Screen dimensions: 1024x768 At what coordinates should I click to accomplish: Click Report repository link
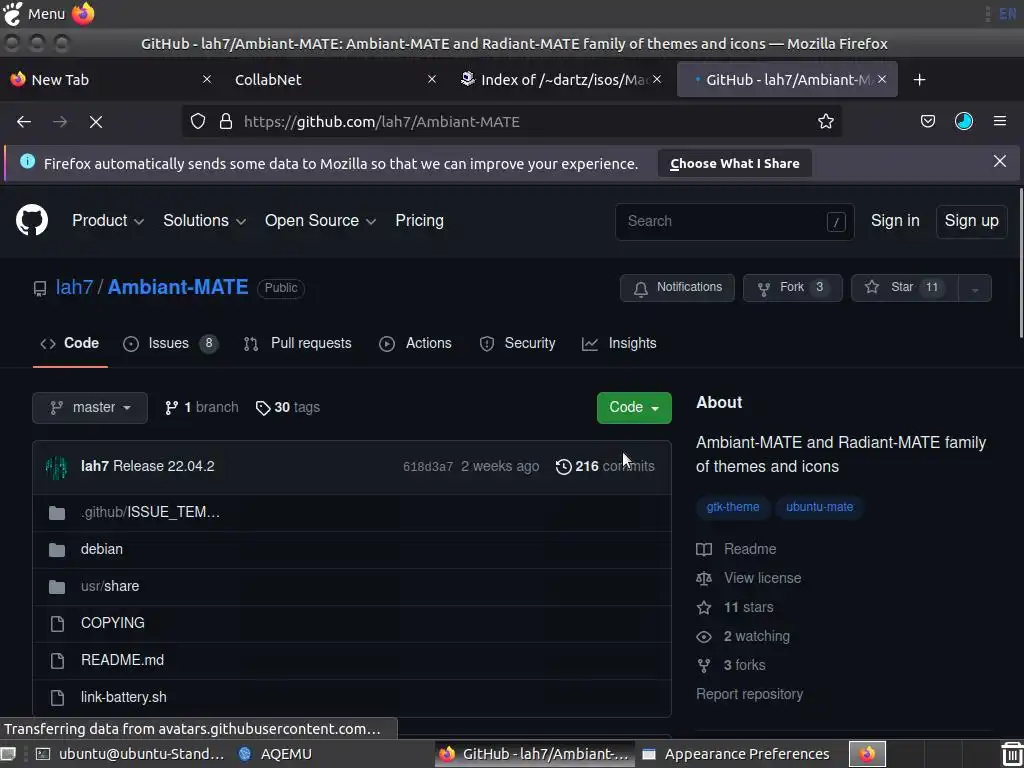pos(749,694)
